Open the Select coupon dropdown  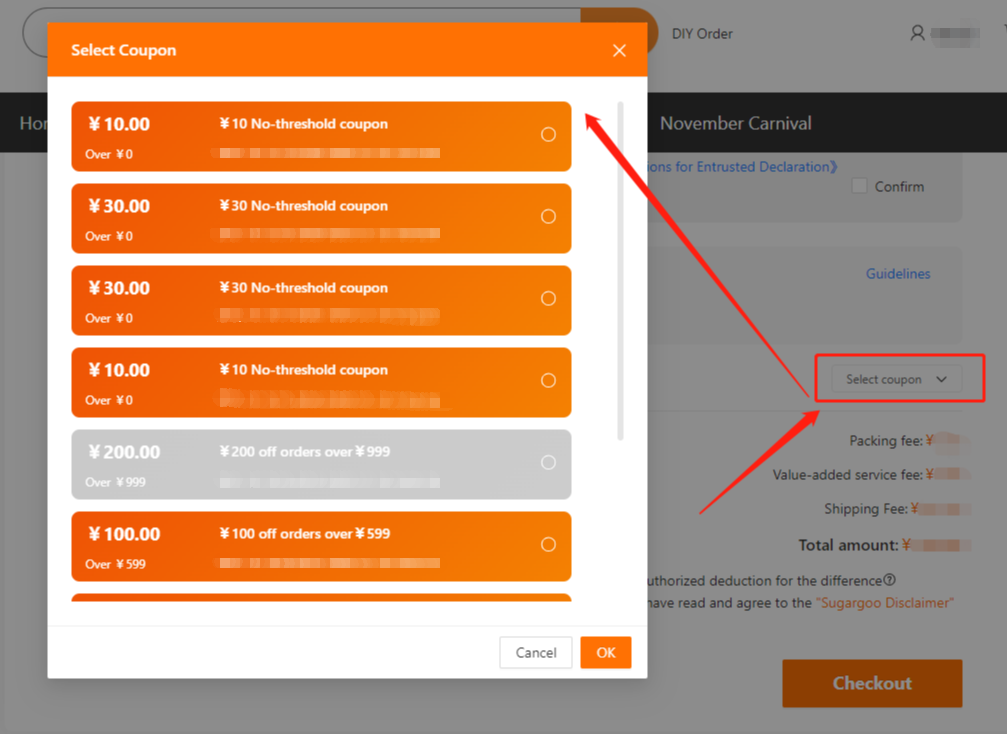pyautogui.click(x=897, y=379)
